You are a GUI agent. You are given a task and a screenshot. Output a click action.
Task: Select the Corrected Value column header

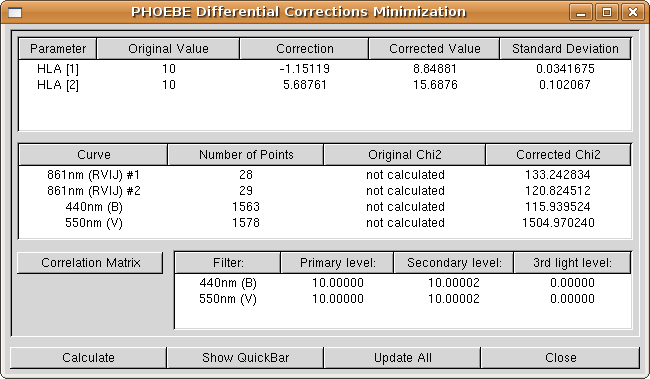[434, 49]
